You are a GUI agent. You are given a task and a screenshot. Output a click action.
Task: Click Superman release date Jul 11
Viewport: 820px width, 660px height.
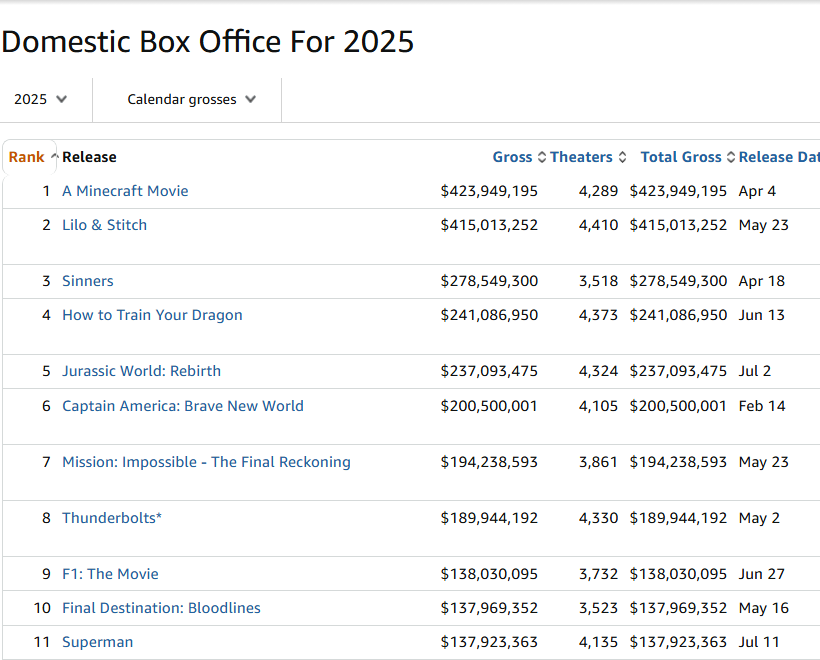[759, 642]
